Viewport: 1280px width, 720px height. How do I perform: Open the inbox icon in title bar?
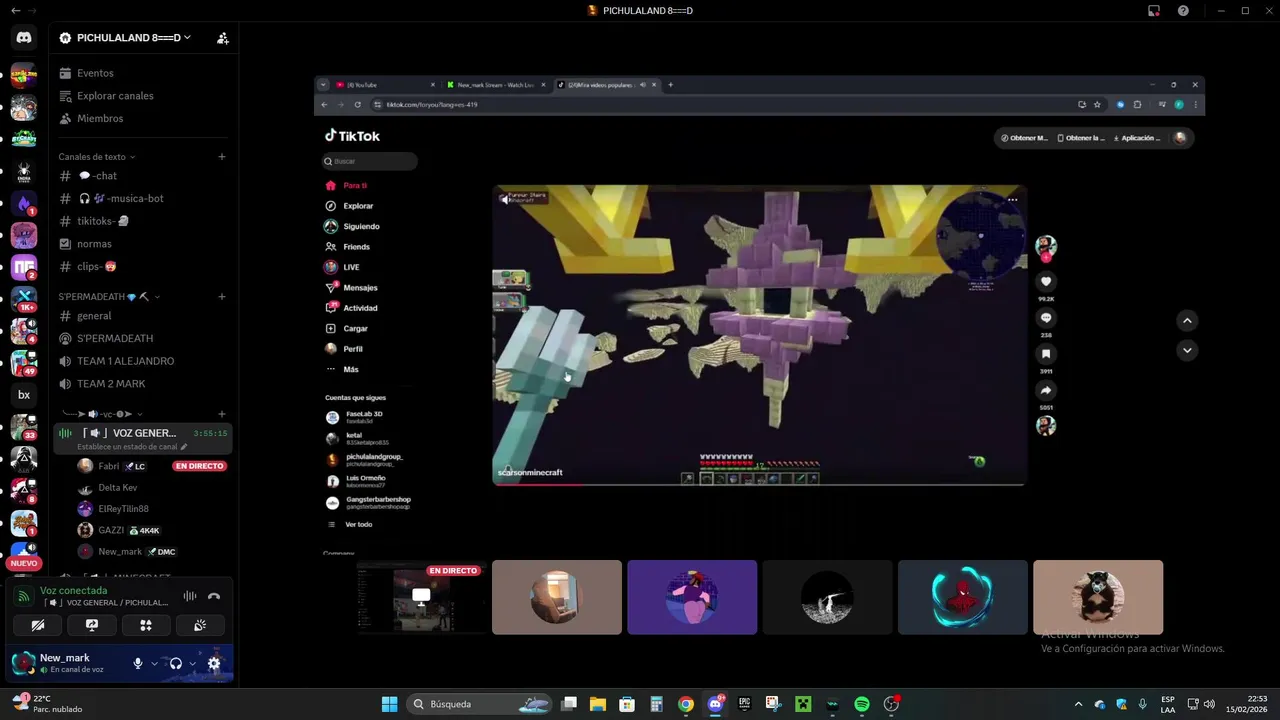[1154, 11]
